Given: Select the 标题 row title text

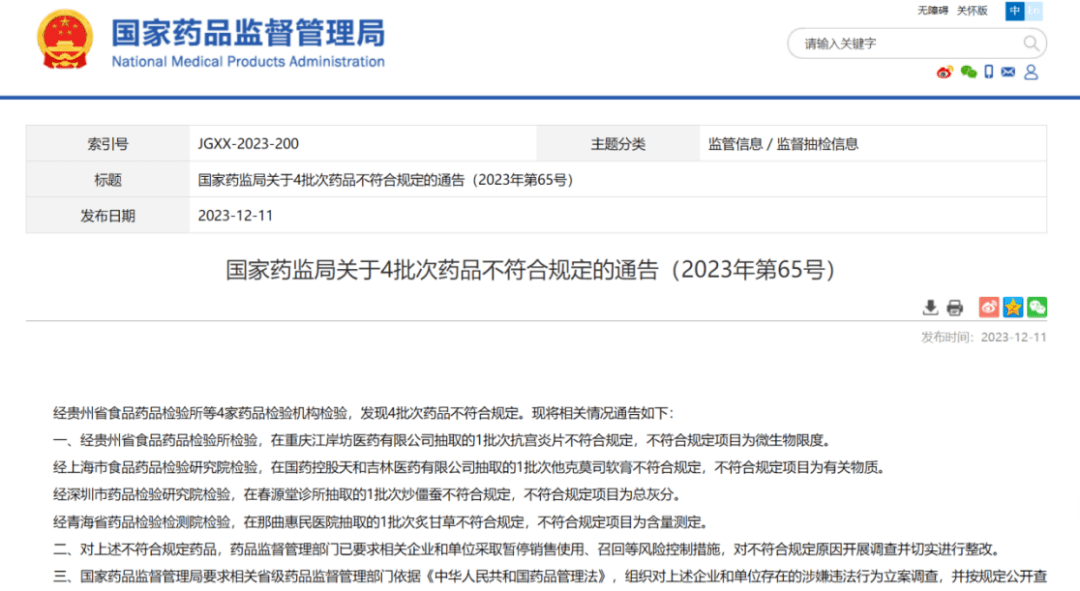Looking at the screenshot, I should click(385, 180).
